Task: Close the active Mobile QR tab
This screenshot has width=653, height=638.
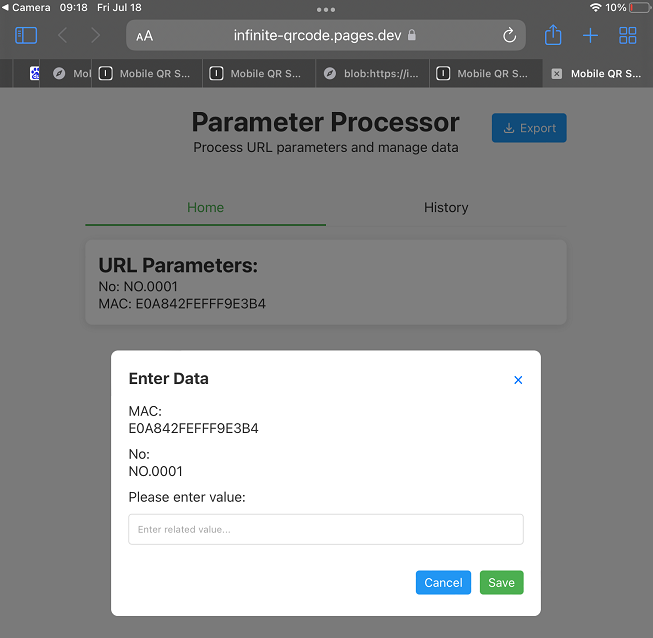Action: [x=557, y=73]
